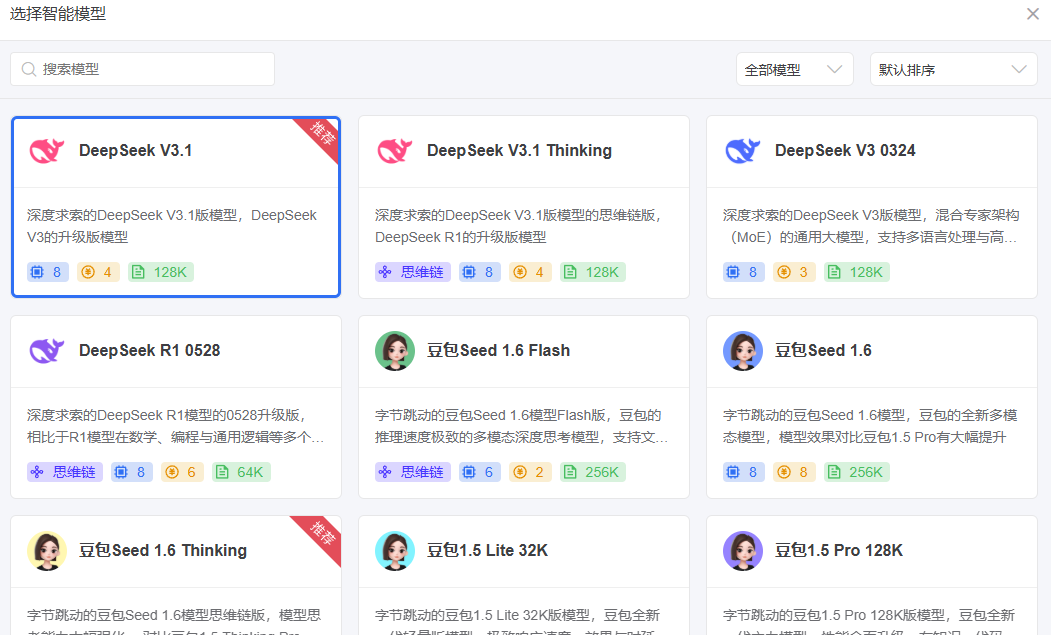Click the 思维链 tag on DeepSeek R1 0528
This screenshot has width=1051, height=635.
click(65, 472)
